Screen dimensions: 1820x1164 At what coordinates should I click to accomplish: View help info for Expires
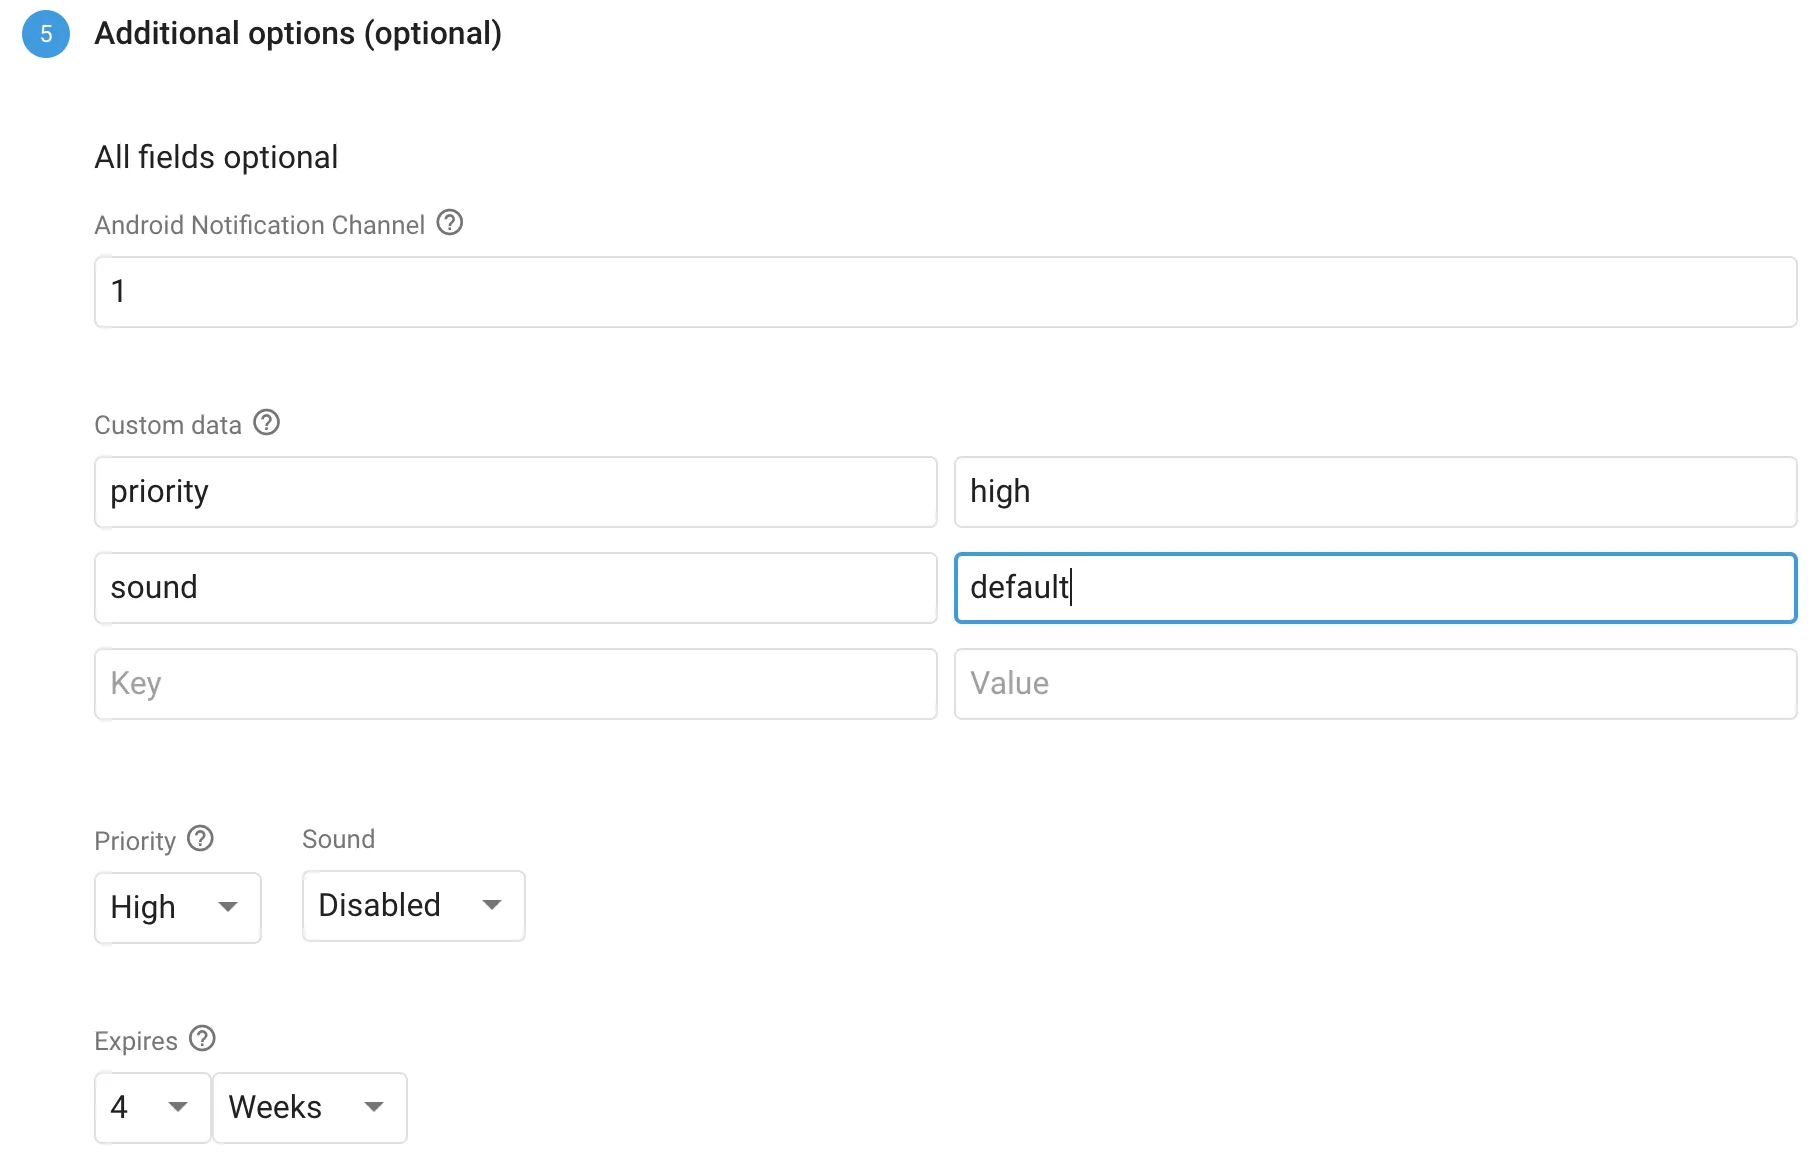click(202, 1038)
